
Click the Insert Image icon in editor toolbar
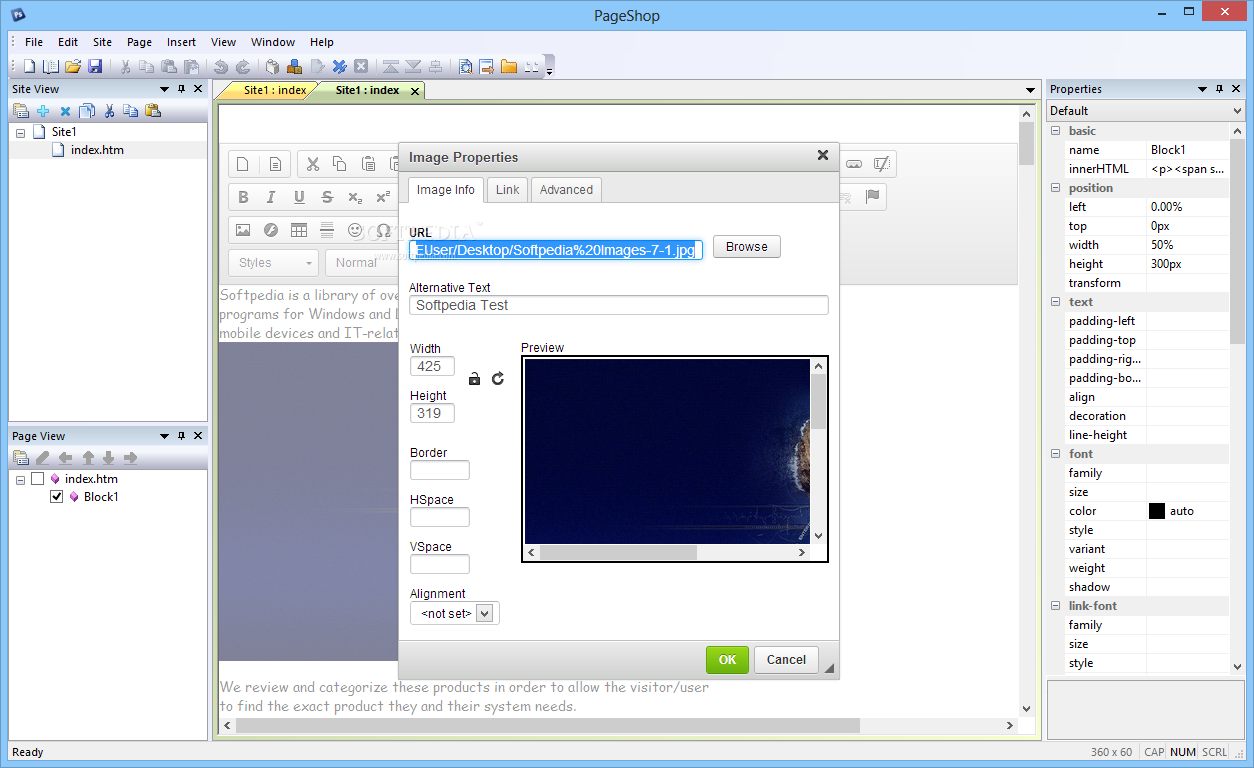243,230
